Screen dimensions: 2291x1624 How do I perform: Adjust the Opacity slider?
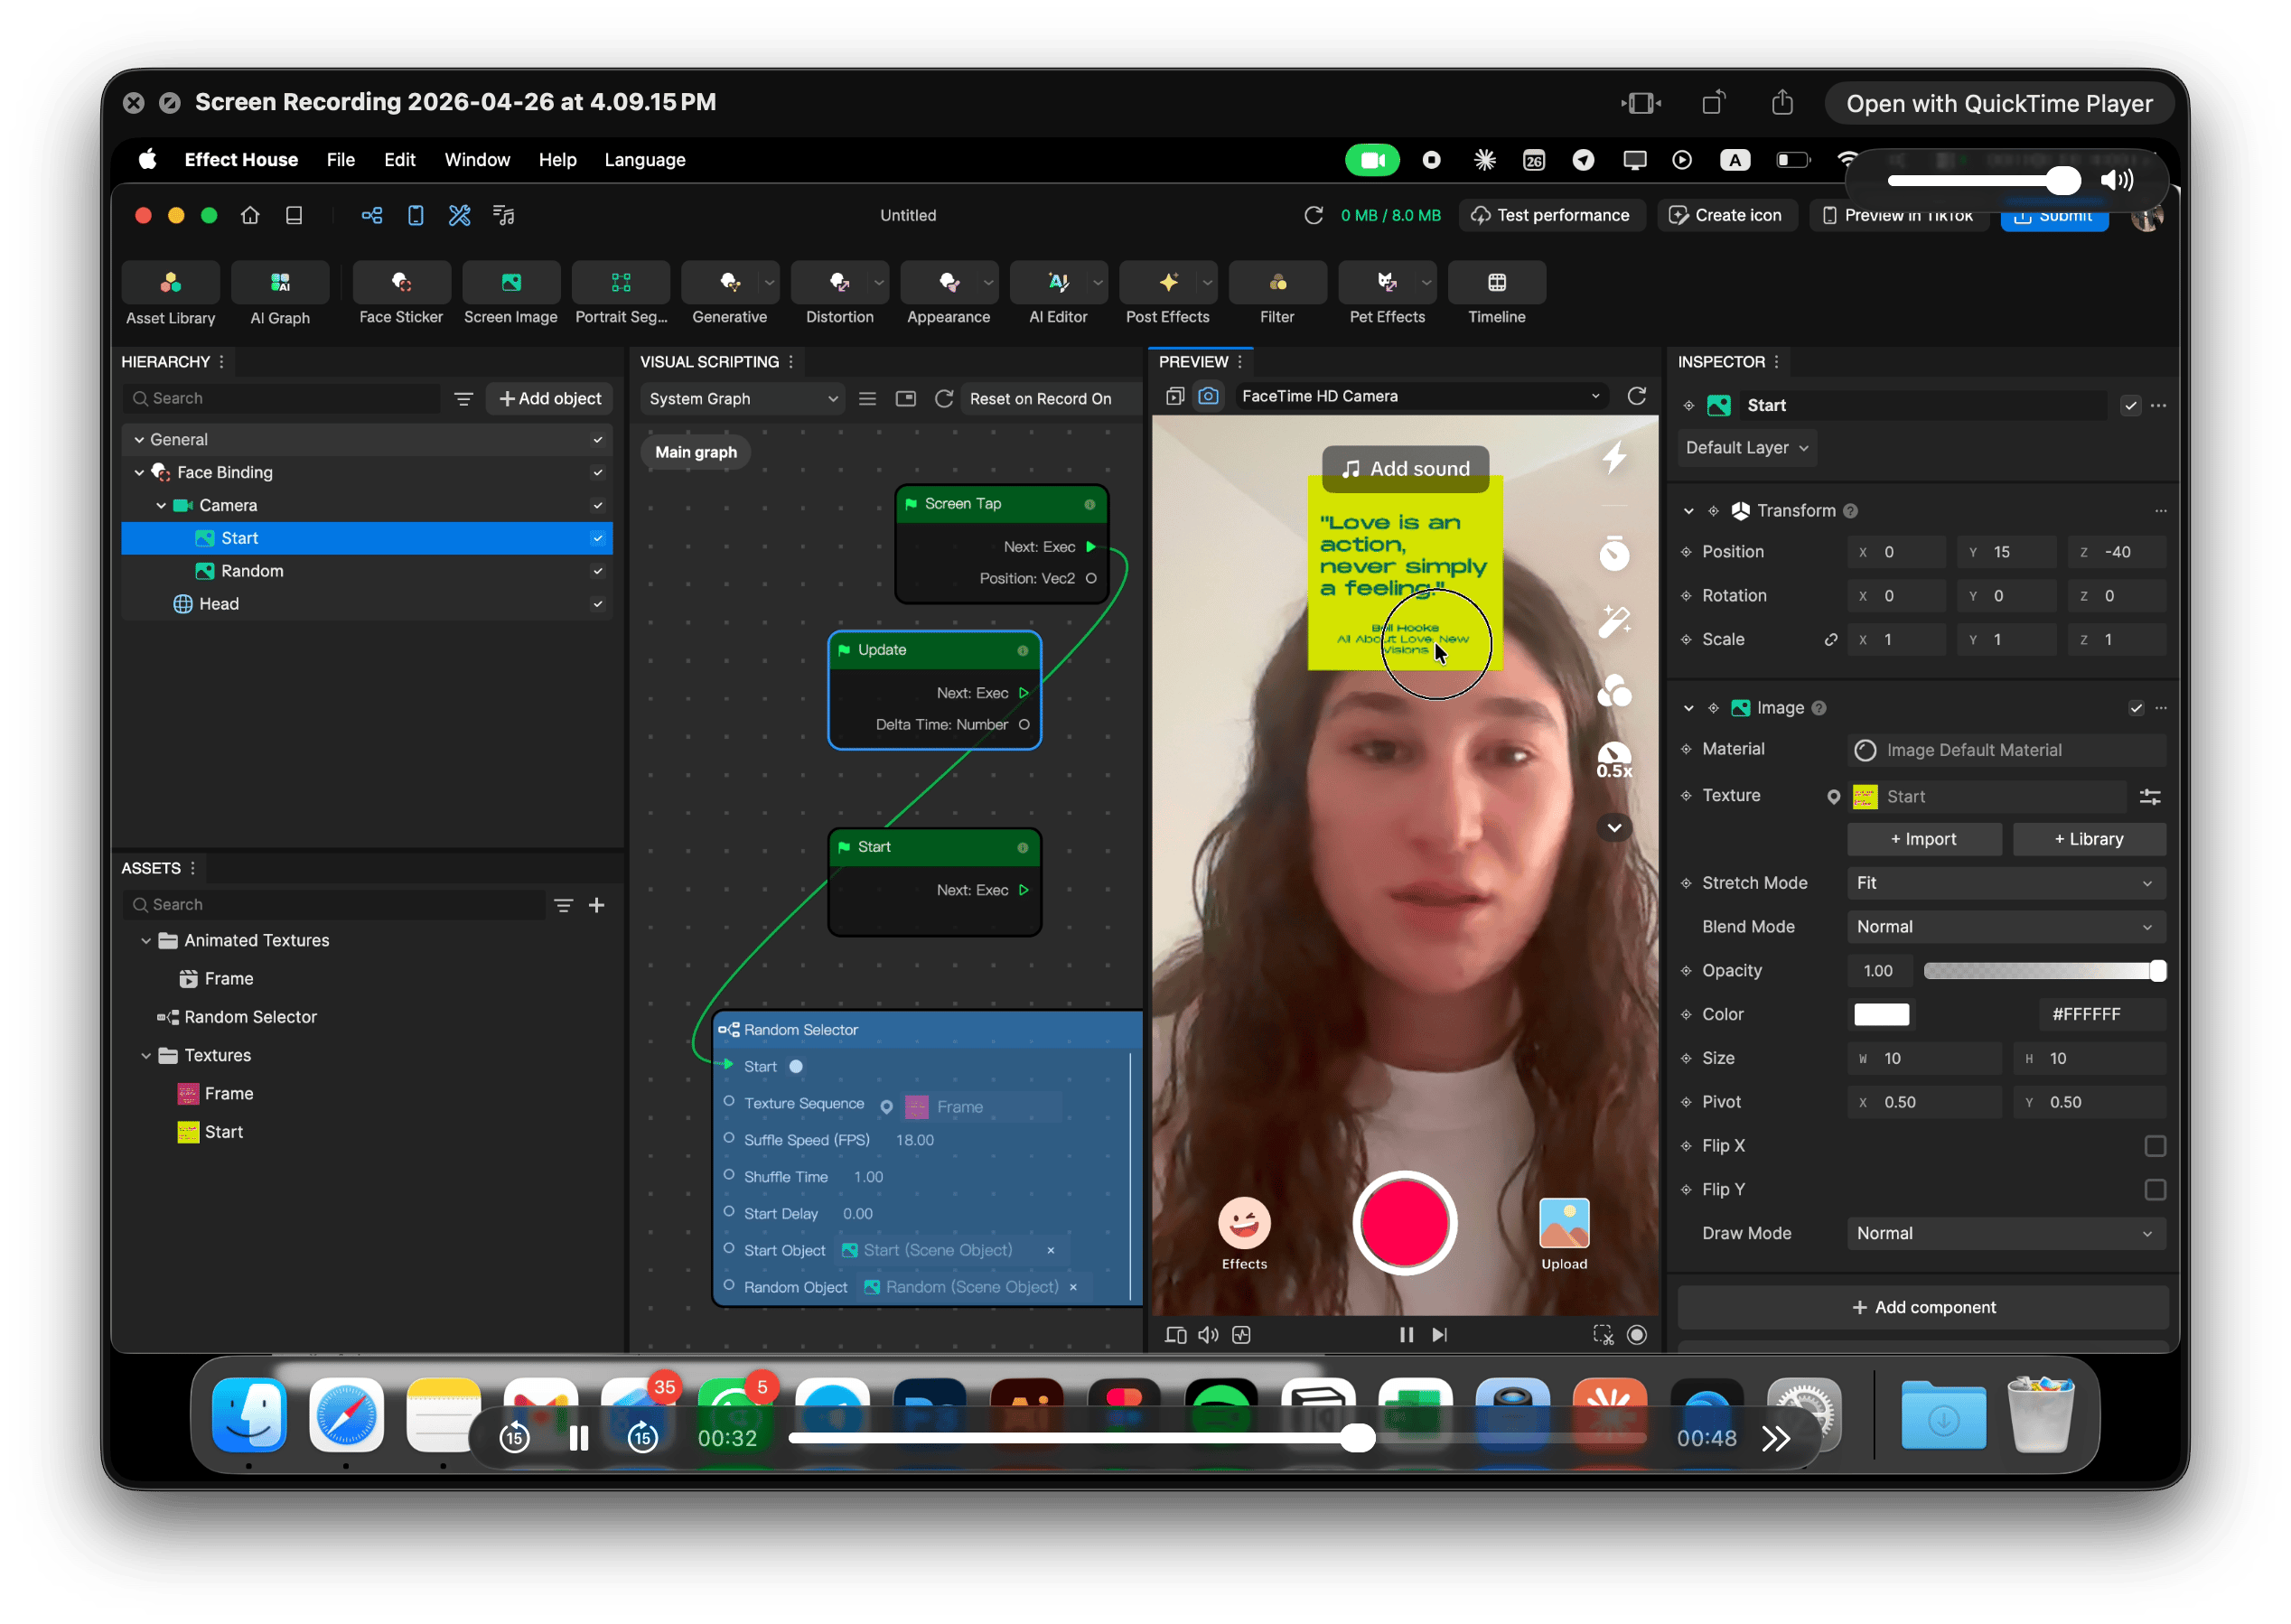(x=2044, y=971)
